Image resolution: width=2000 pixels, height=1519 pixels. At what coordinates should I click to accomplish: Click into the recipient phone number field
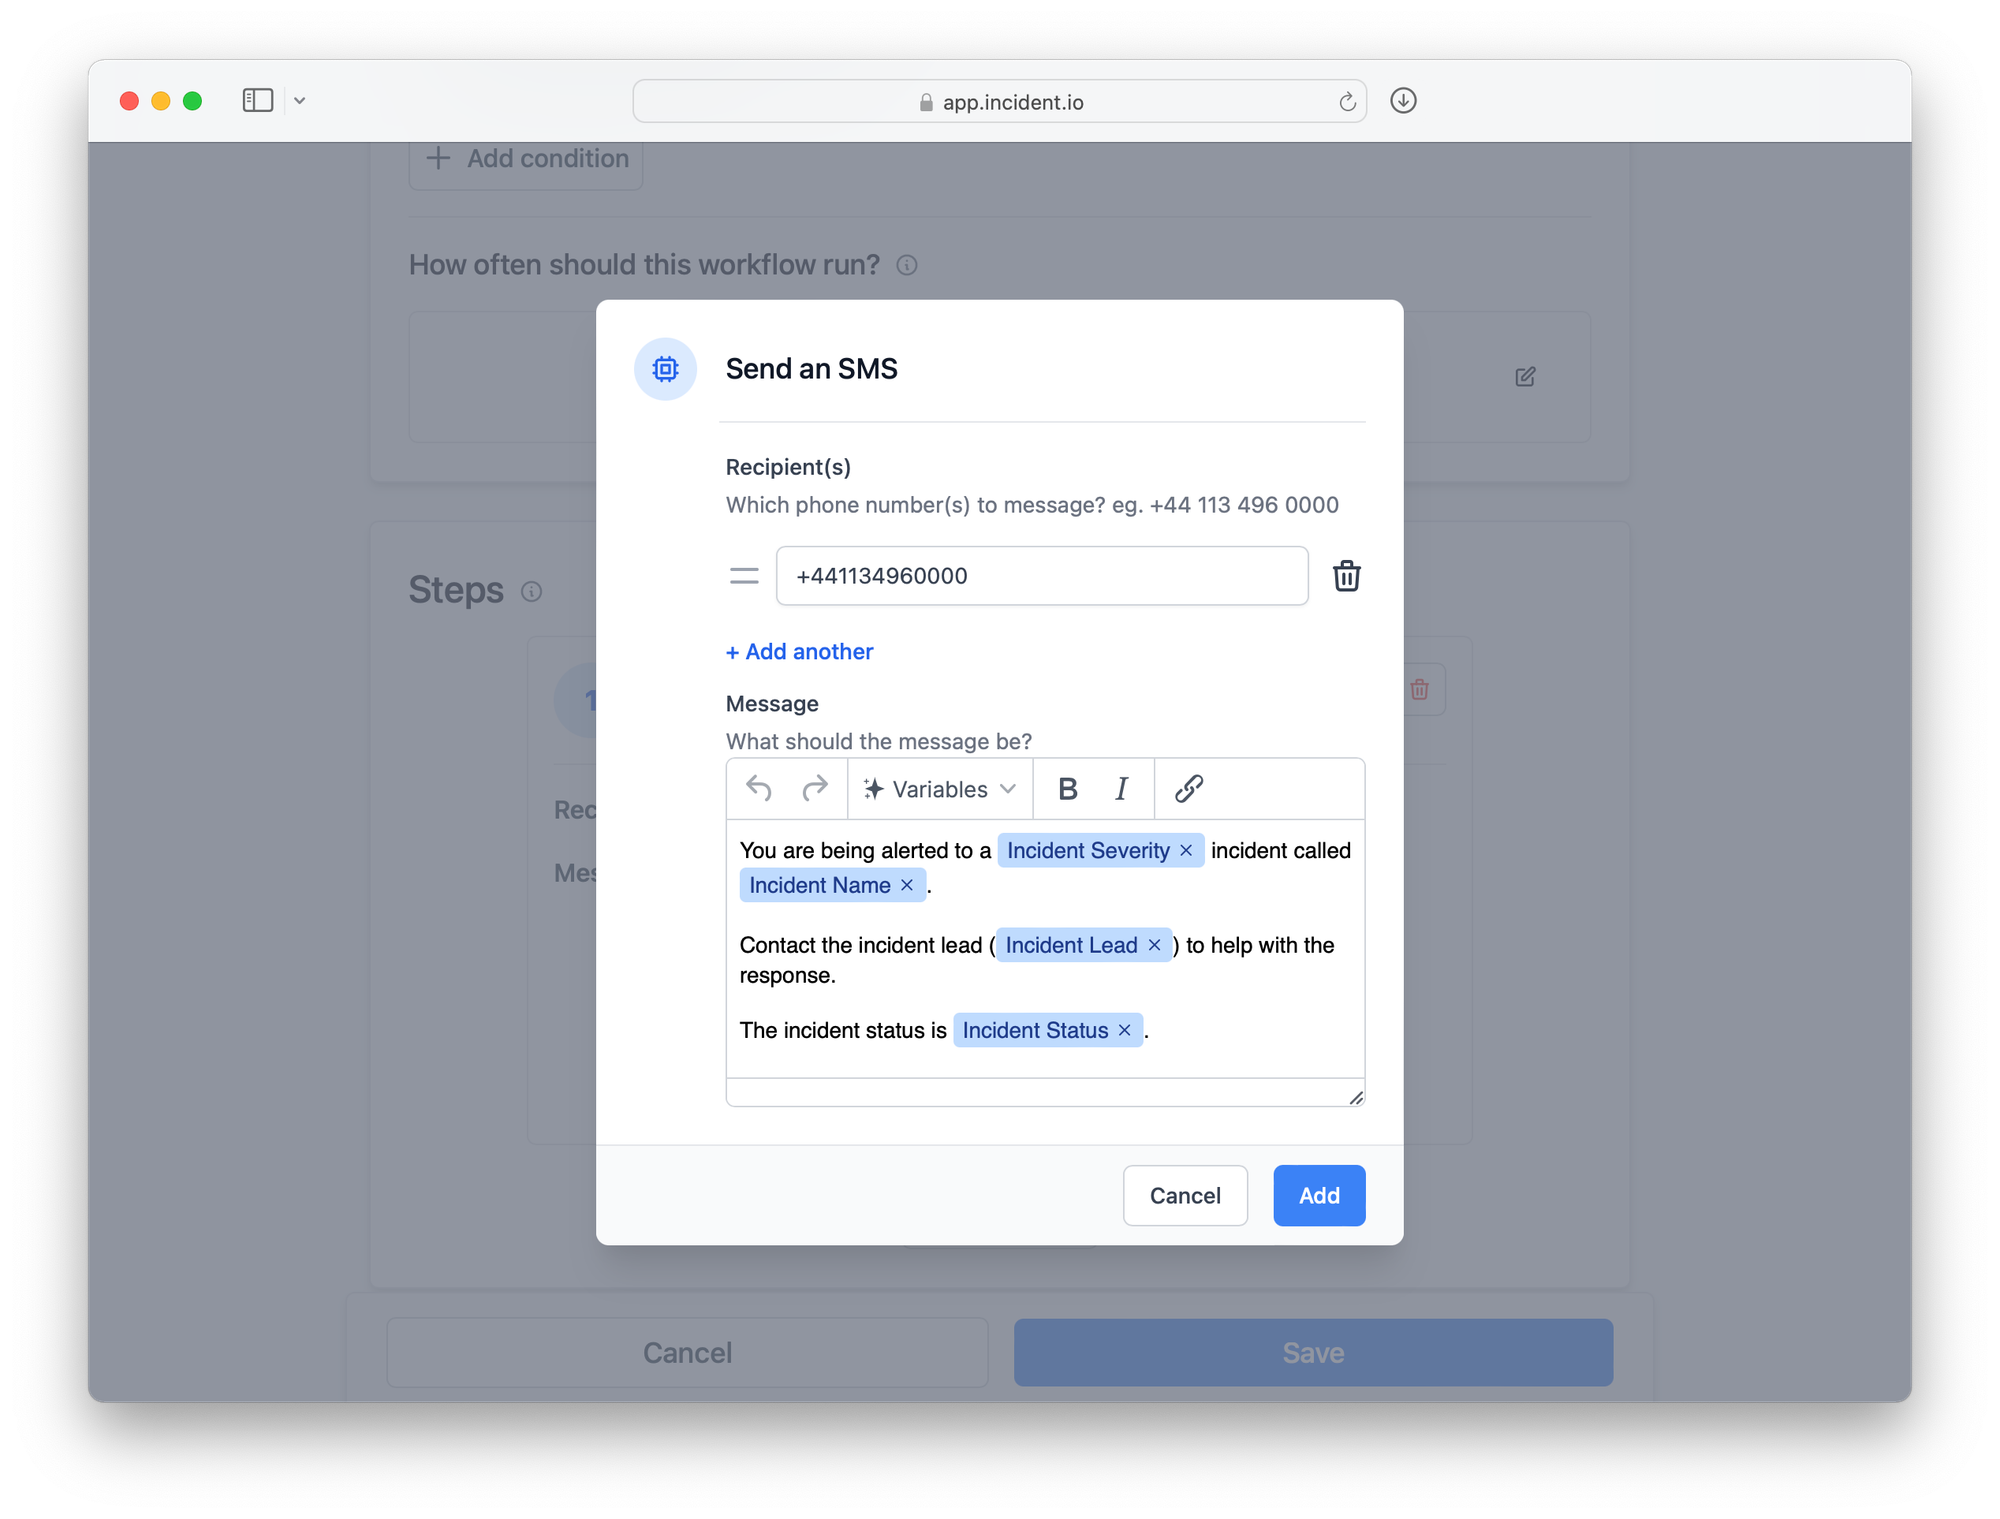tap(1040, 576)
